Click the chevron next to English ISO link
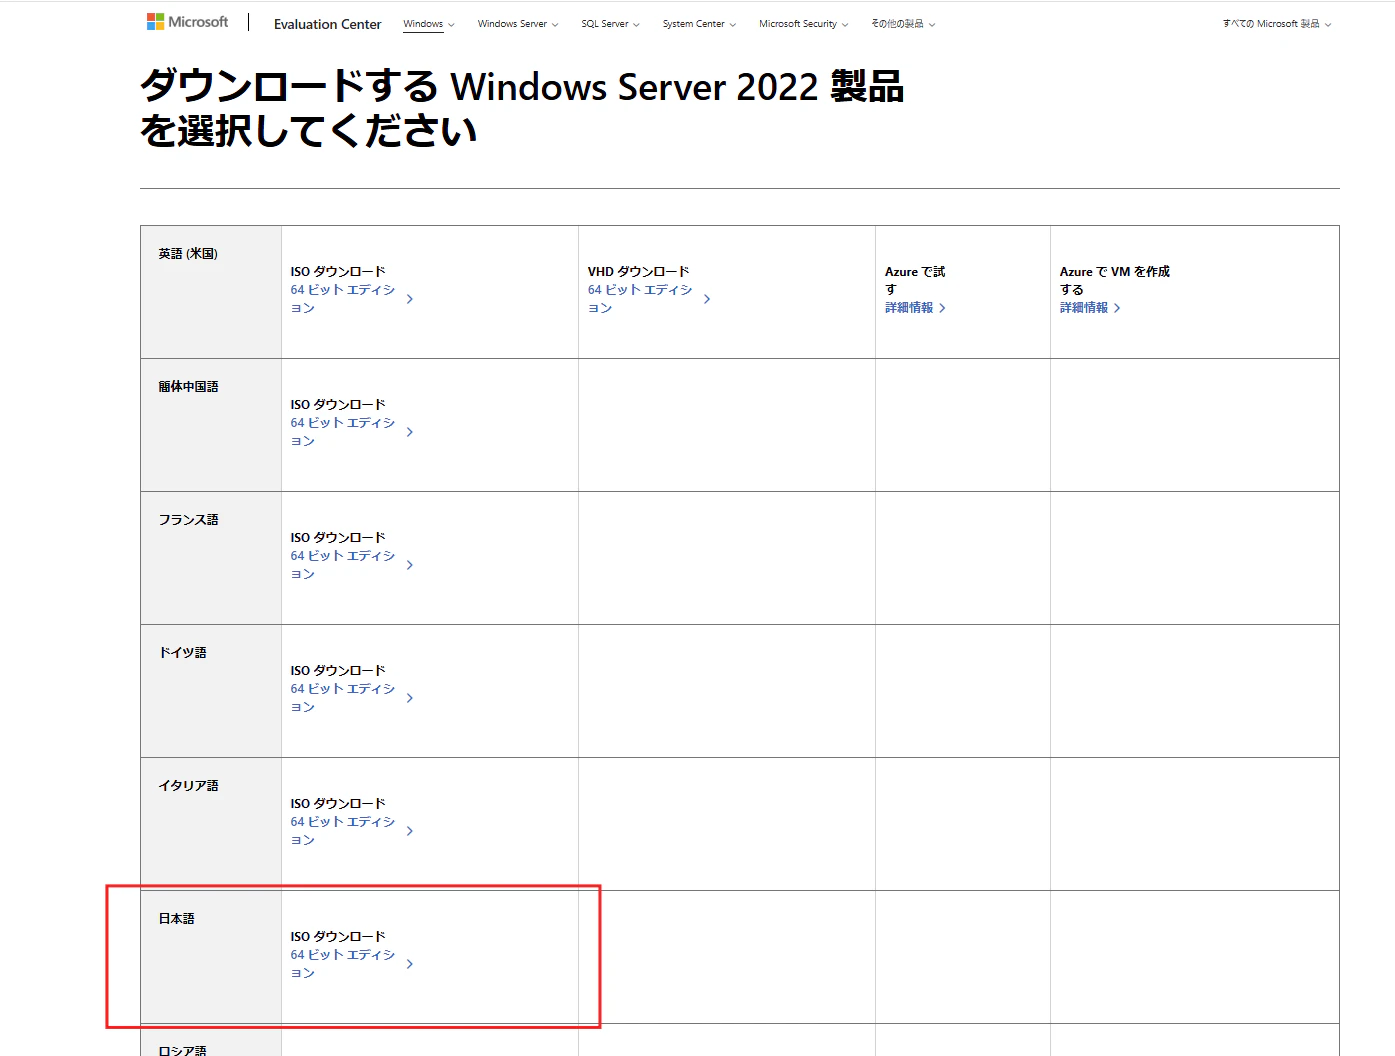 (x=410, y=299)
